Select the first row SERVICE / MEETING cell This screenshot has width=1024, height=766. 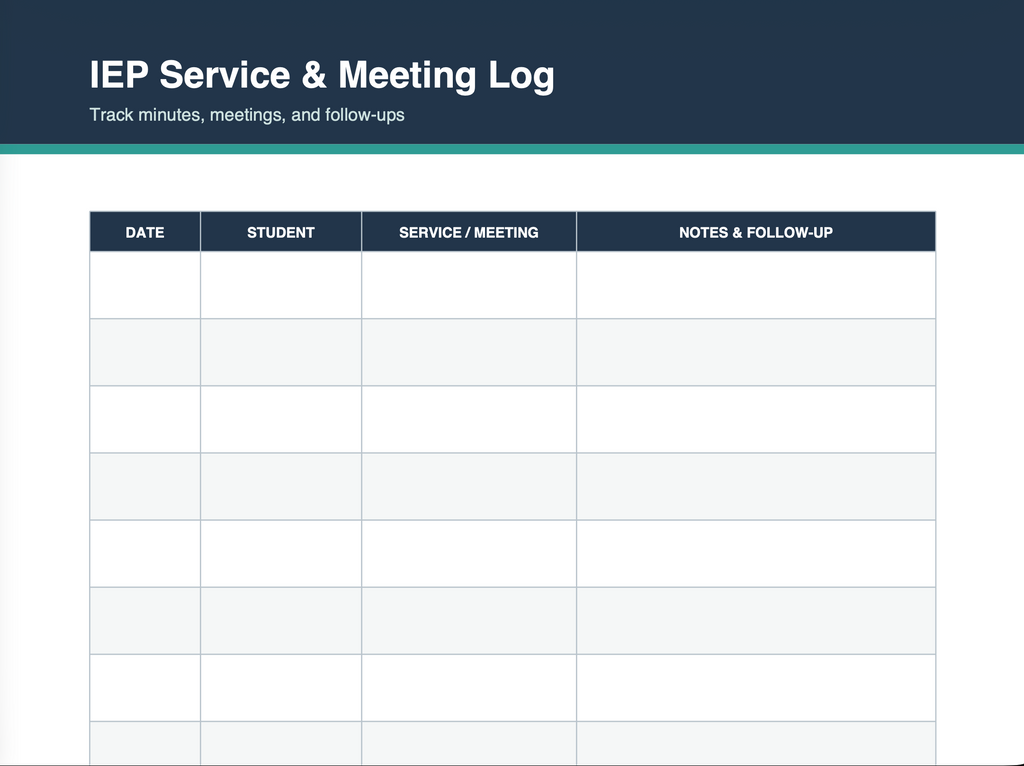click(469, 285)
